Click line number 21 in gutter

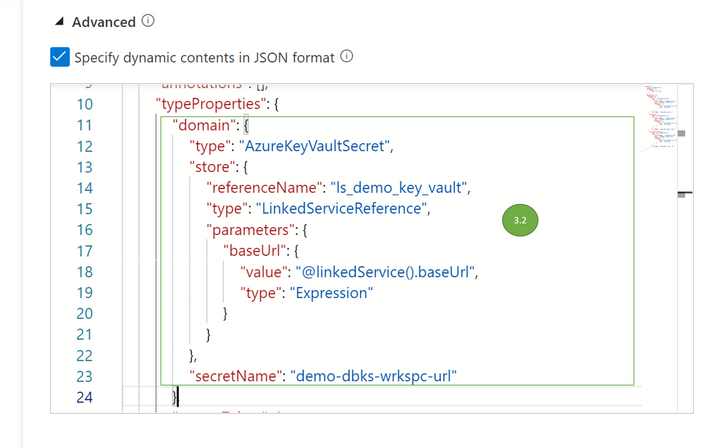click(84, 335)
